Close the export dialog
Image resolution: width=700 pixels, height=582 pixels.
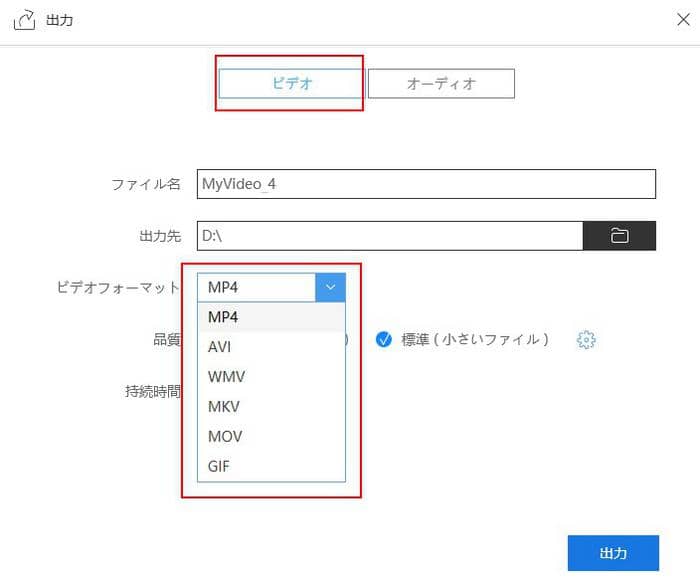[683, 19]
